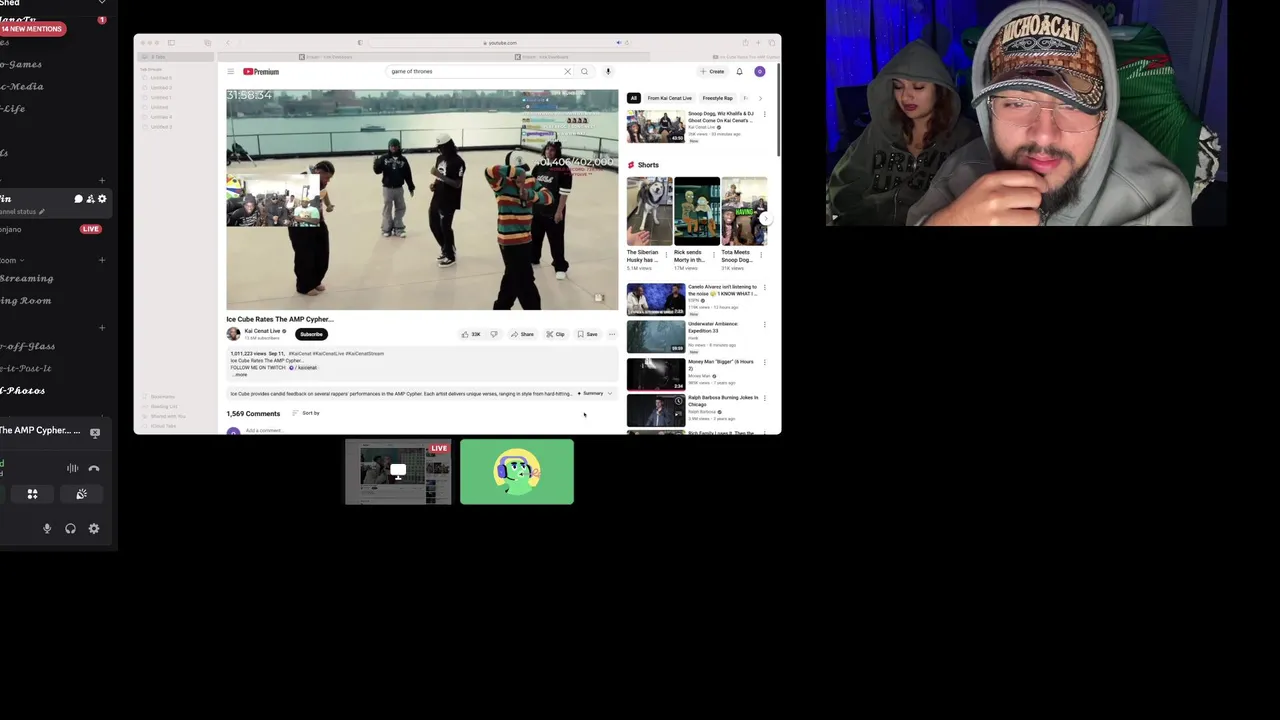Image resolution: width=1280 pixels, height=720 pixels.
Task: Open Canelo Alvarez recommended video
Action: coord(656,300)
